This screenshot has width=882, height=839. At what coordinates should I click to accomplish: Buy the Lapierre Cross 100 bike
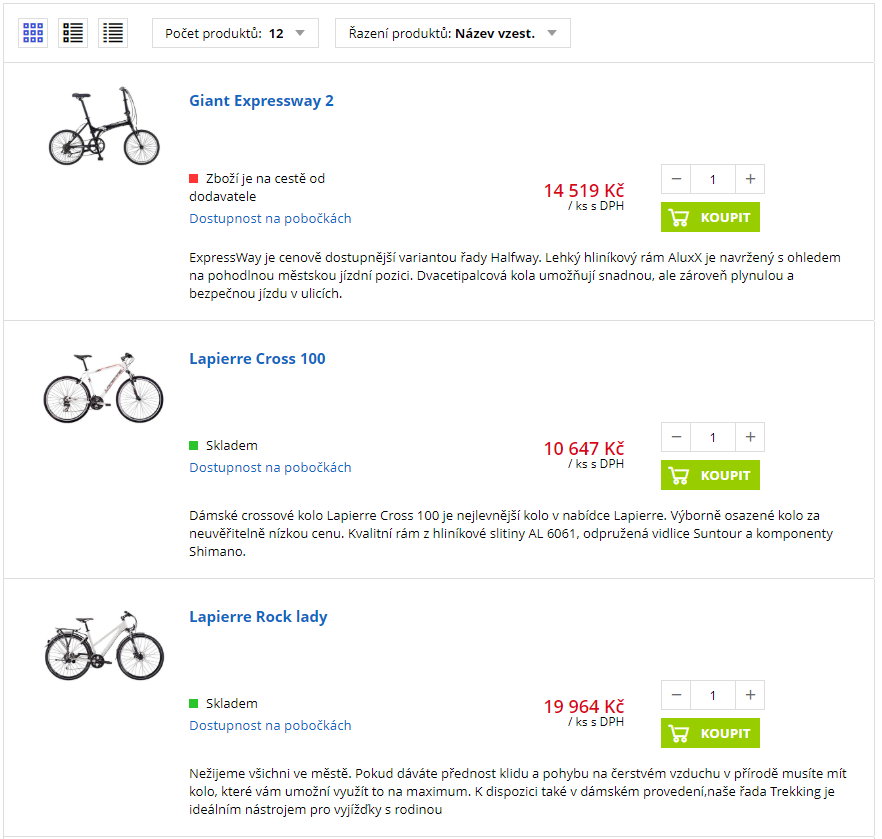[x=710, y=475]
